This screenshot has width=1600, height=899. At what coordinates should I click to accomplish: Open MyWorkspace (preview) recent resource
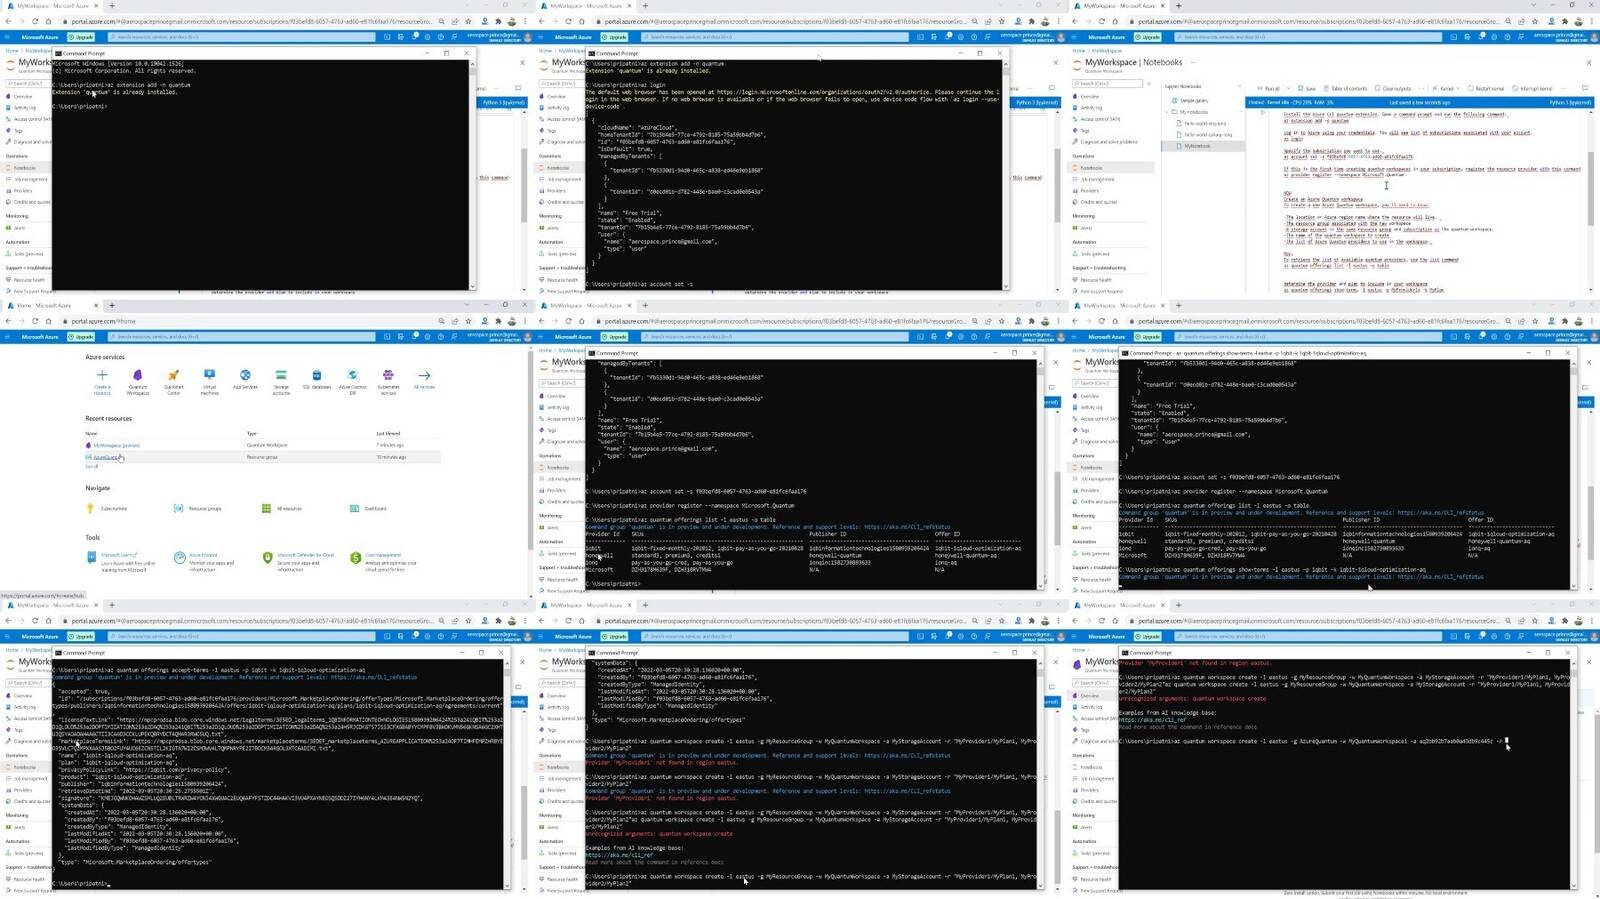click(116, 445)
